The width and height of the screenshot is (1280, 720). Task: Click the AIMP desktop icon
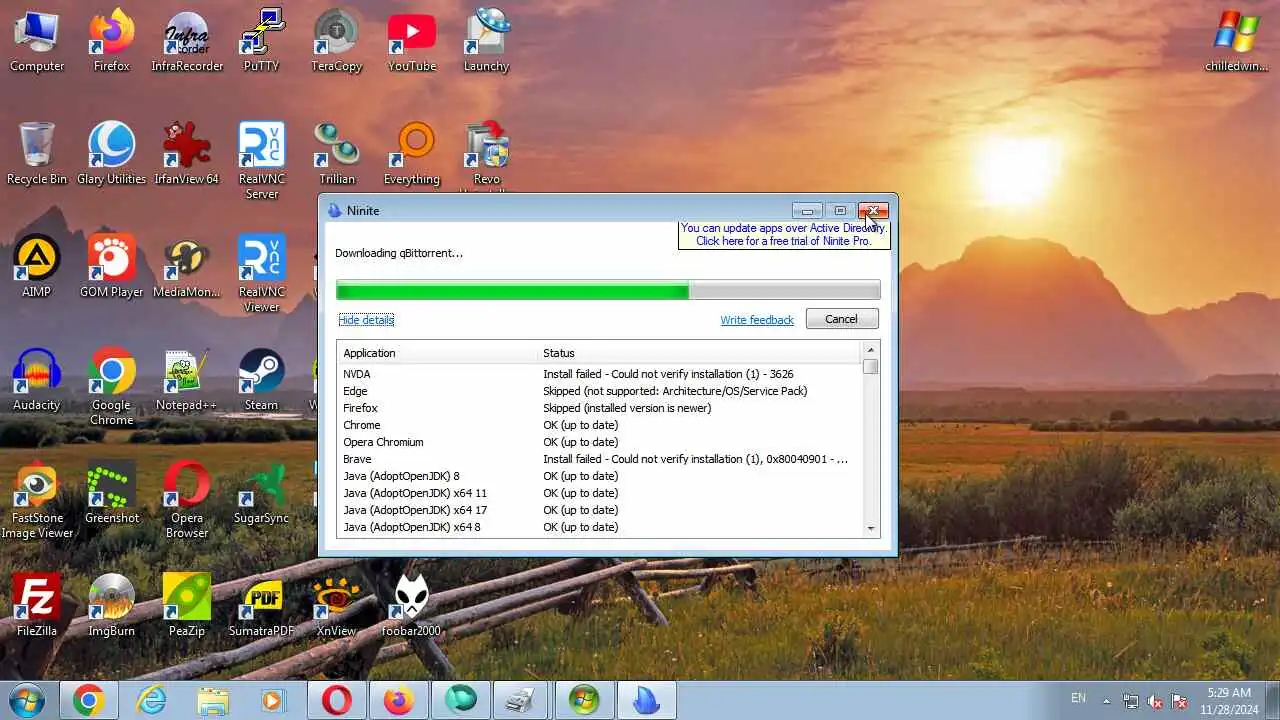[x=37, y=266]
